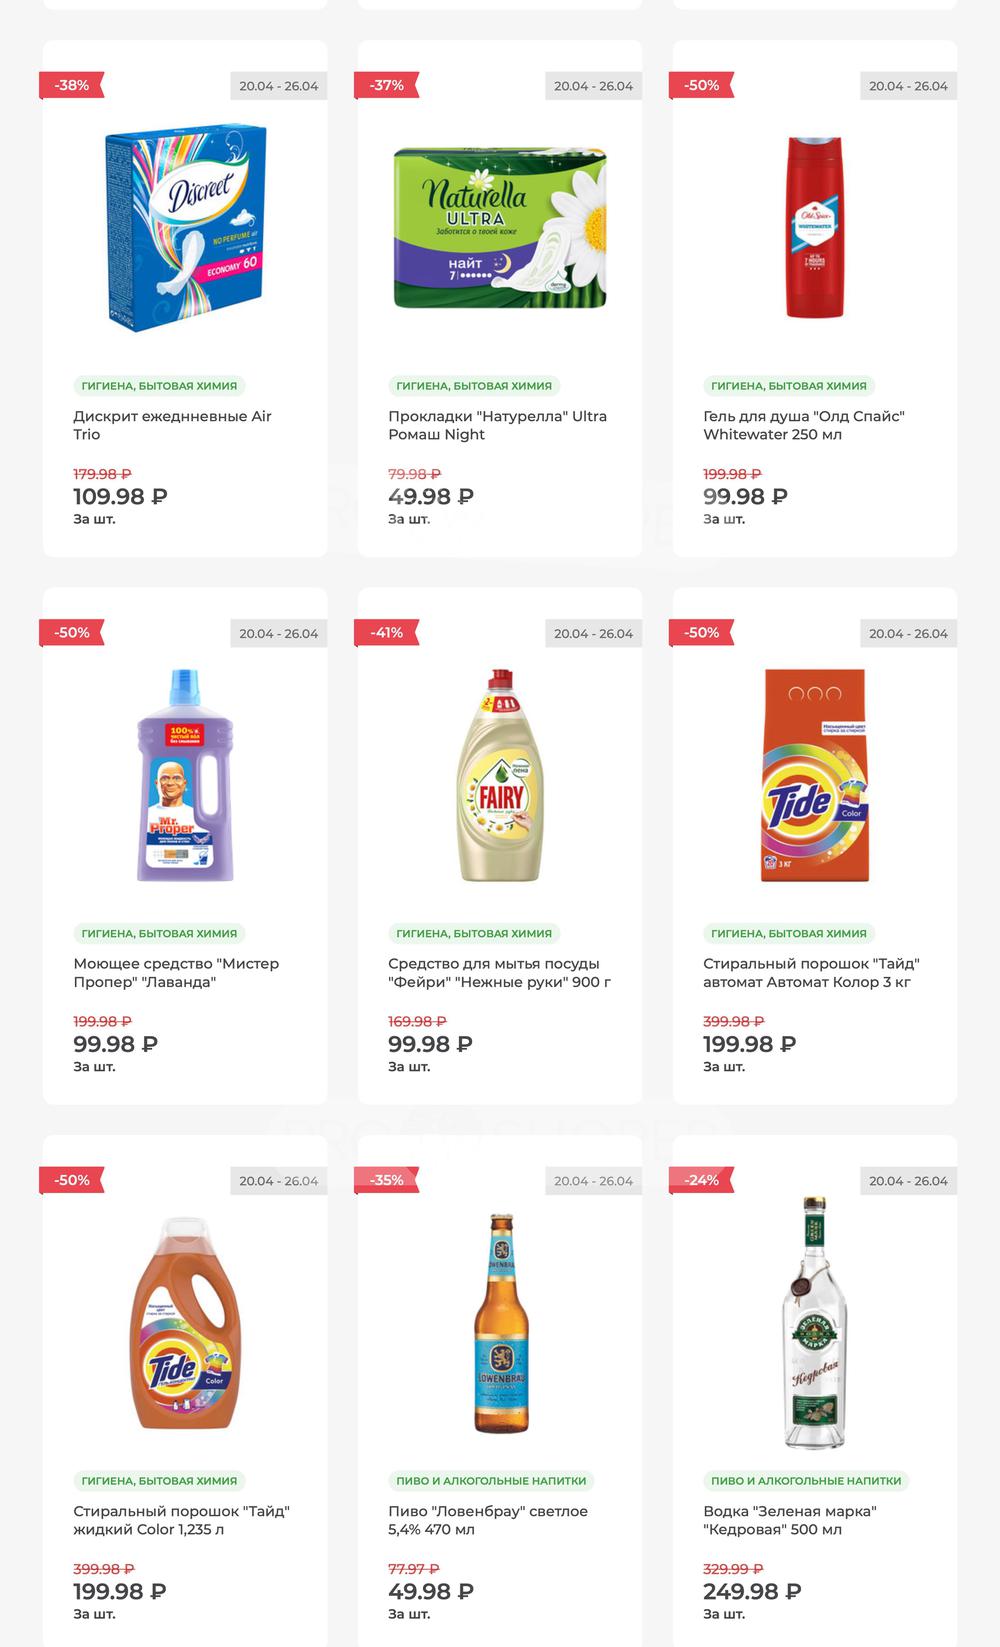Open Средство для мытья посуды "Фейри" link

pyautogui.click(x=499, y=972)
